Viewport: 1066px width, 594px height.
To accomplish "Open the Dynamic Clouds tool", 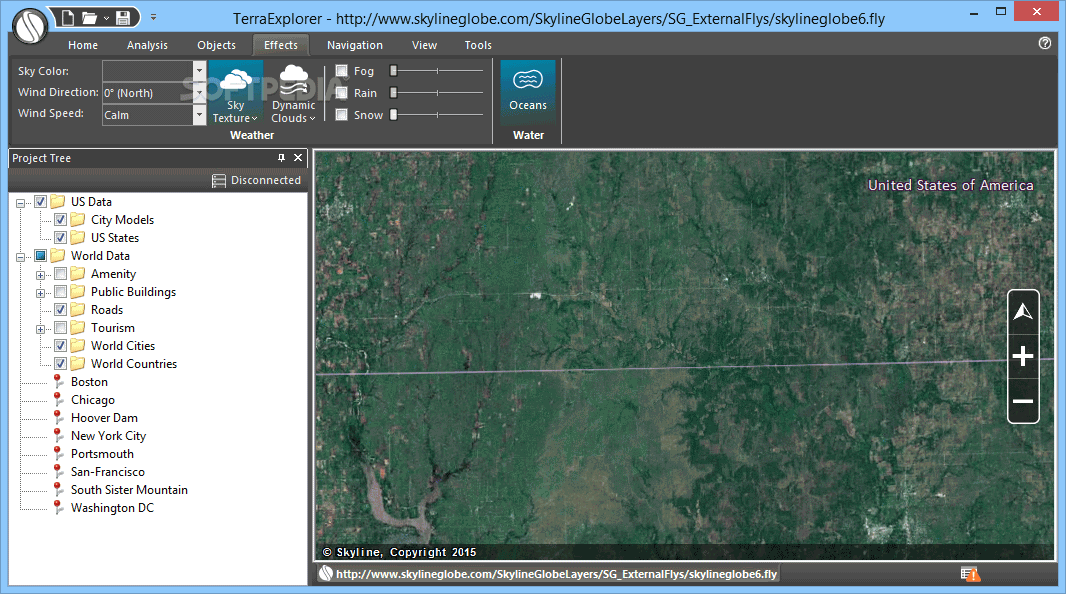I will click(x=294, y=92).
